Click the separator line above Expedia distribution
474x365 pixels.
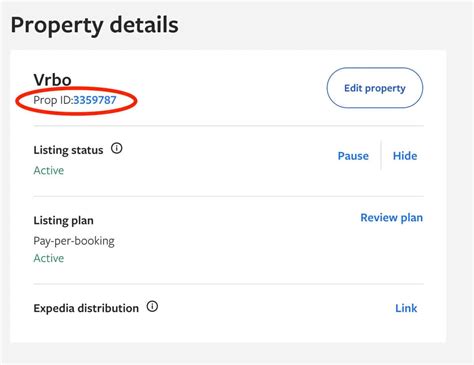coord(229,284)
